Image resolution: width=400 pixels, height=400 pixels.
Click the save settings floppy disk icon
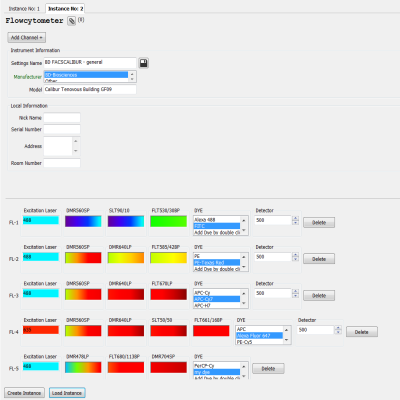pos(143,63)
